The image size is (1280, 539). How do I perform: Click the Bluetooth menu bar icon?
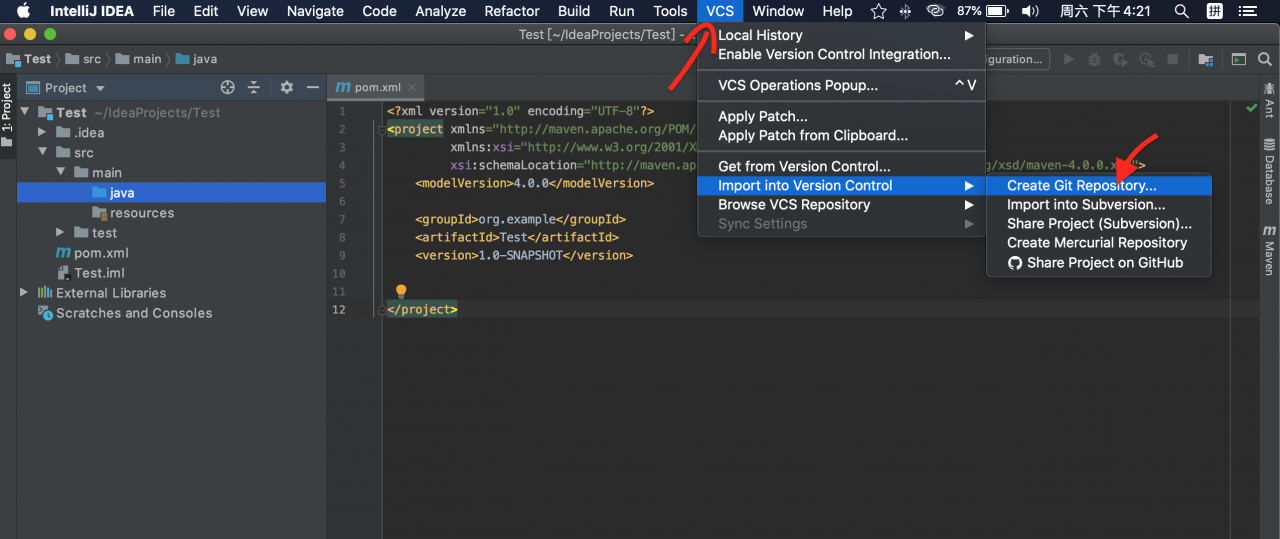(x=906, y=11)
